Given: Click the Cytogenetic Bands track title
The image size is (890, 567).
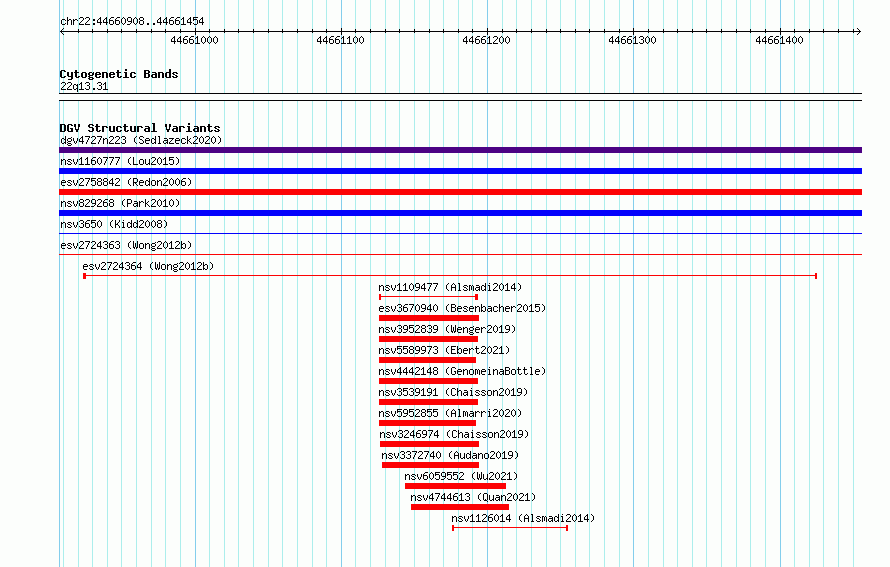Looking at the screenshot, I should [x=119, y=74].
